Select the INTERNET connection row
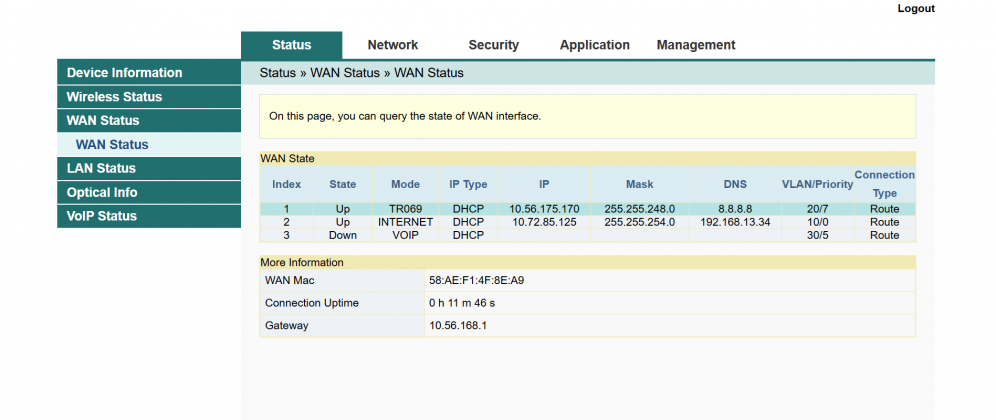The height and width of the screenshot is (420, 996). click(x=405, y=222)
